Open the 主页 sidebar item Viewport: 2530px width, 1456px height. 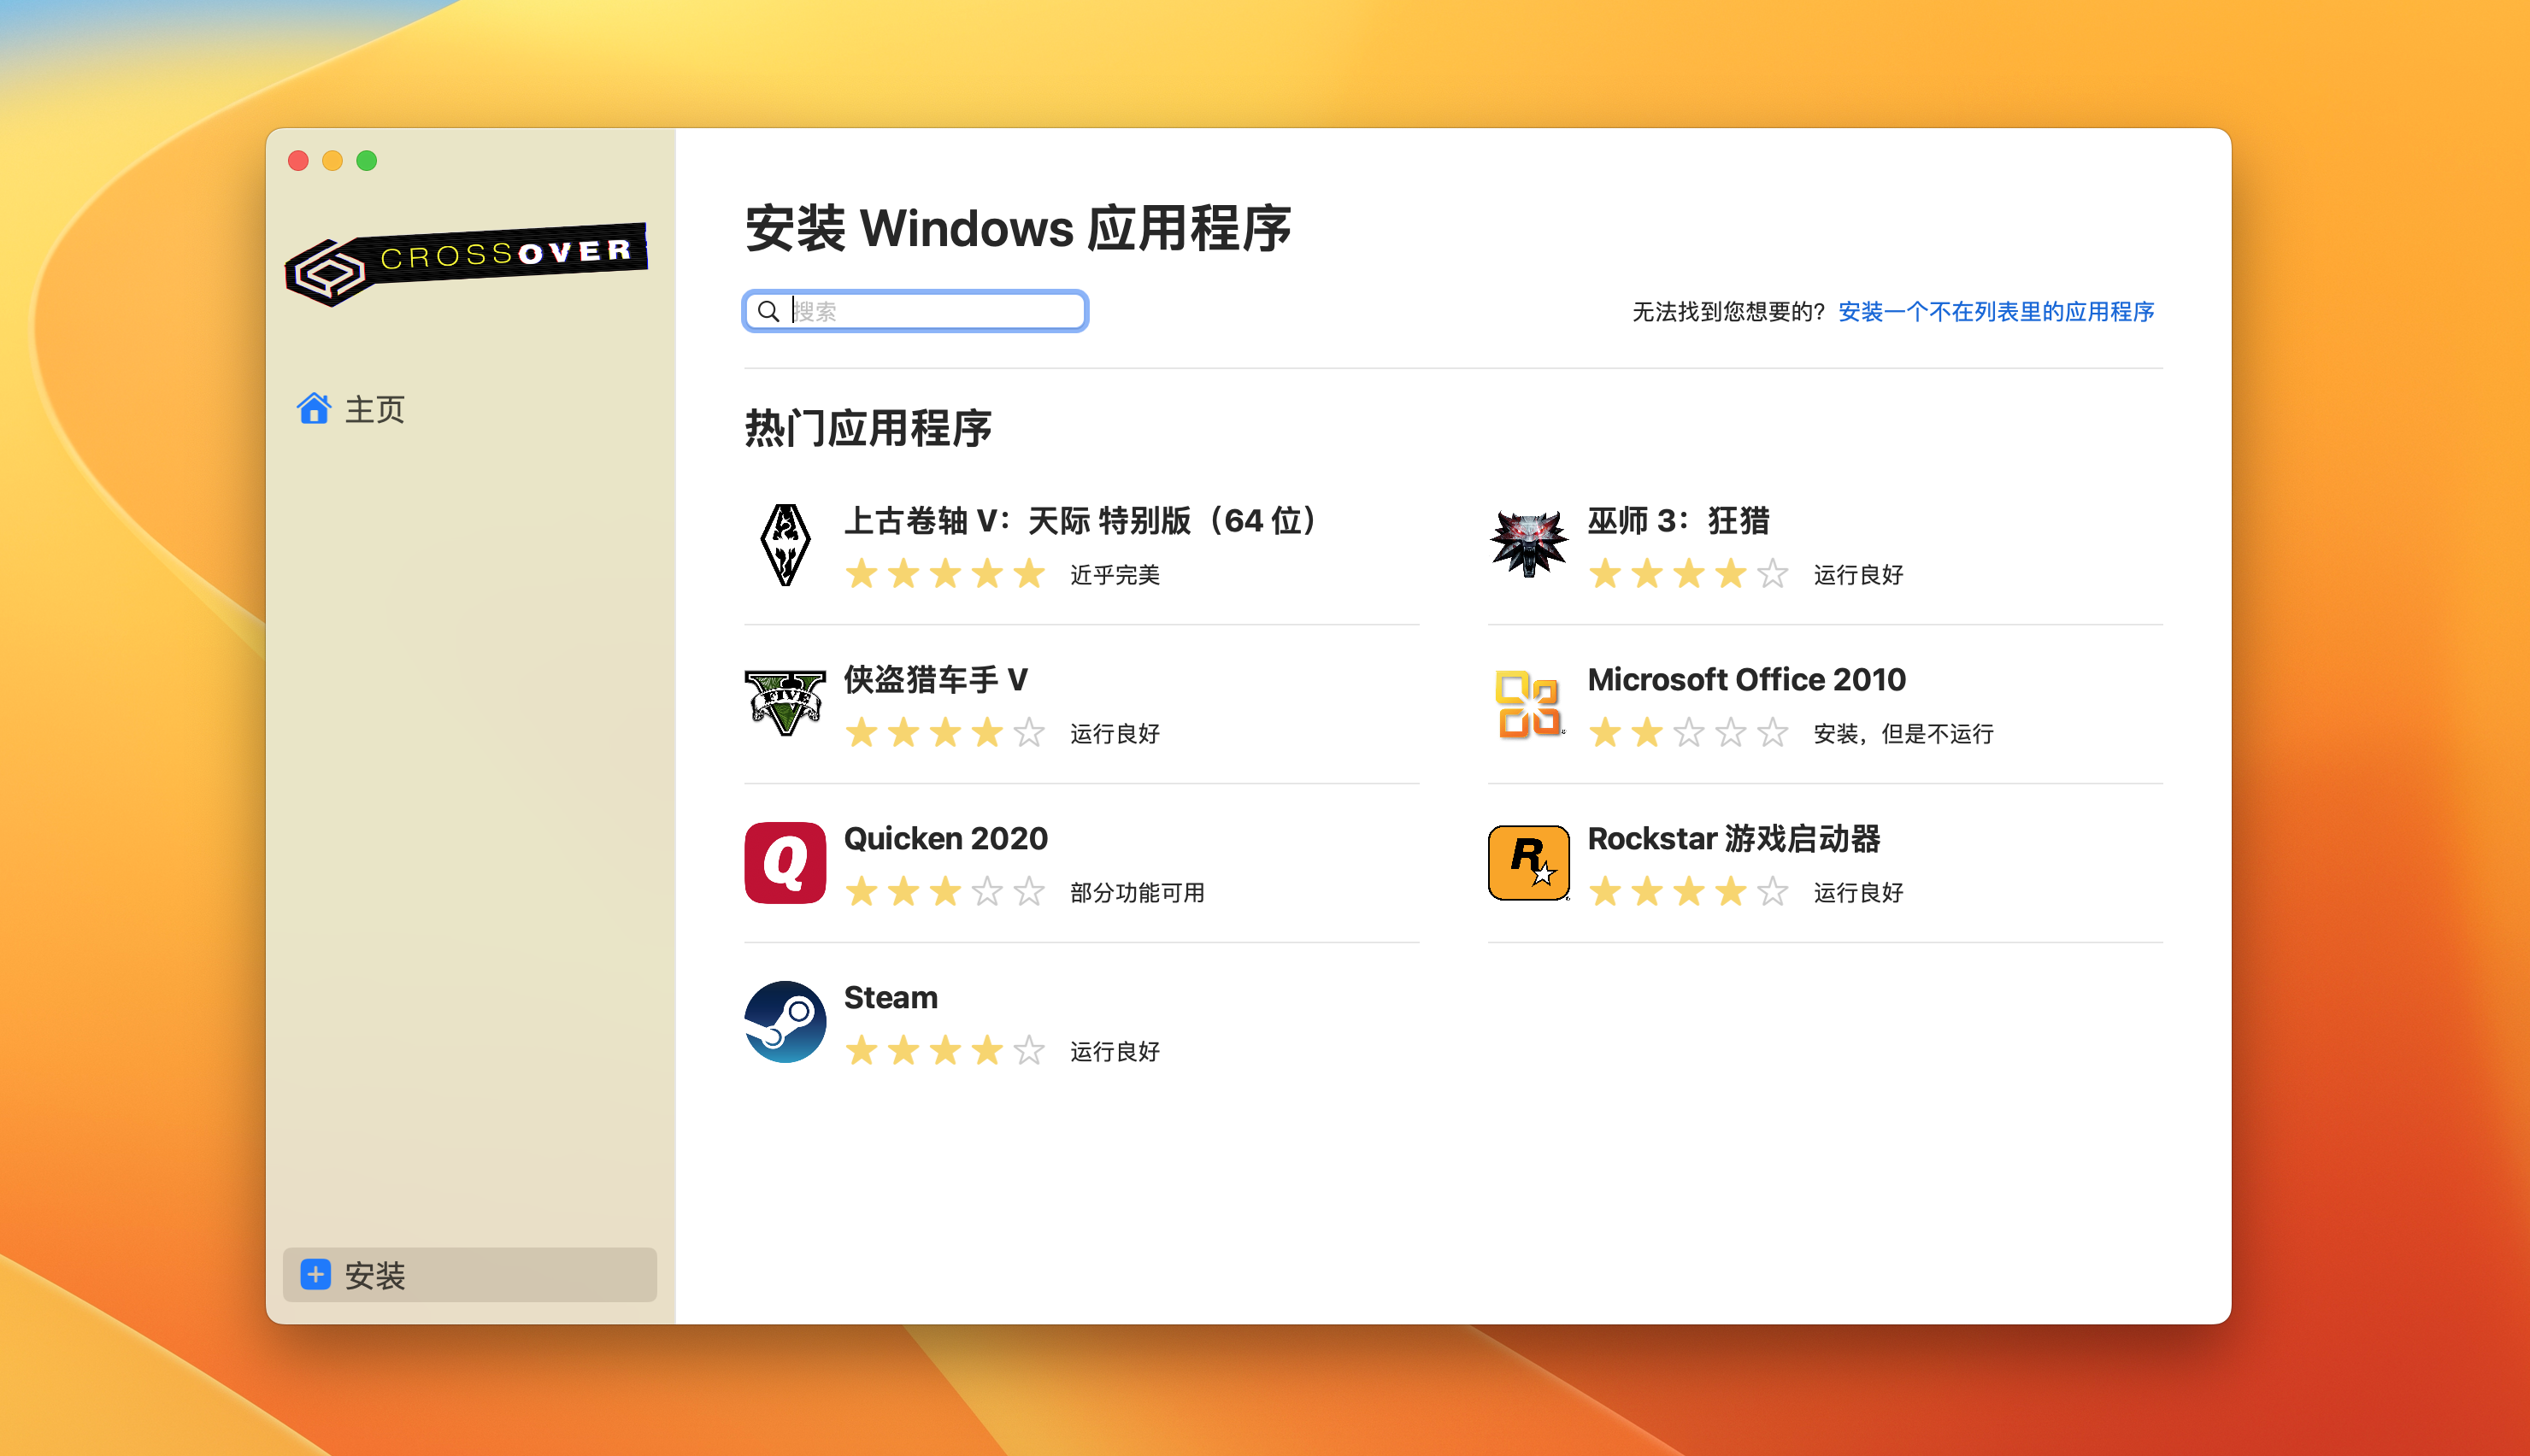pyautogui.click(x=374, y=409)
